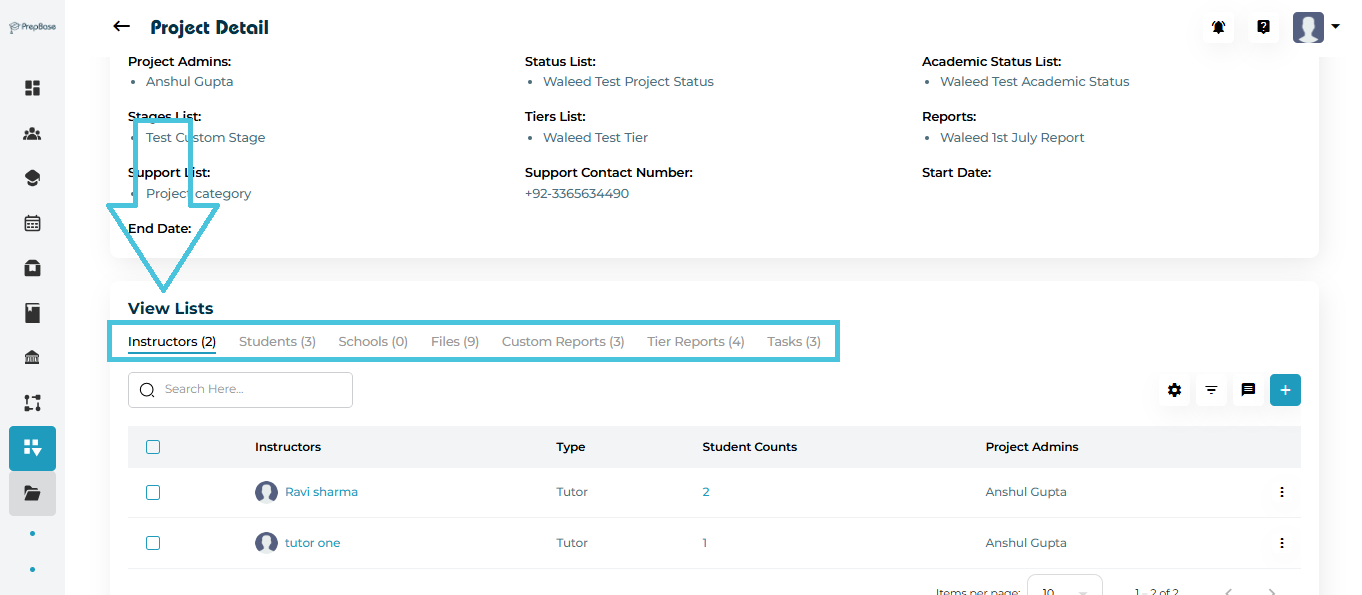Open the calendar icon in the sidebar
The image size is (1362, 595).
[x=32, y=223]
